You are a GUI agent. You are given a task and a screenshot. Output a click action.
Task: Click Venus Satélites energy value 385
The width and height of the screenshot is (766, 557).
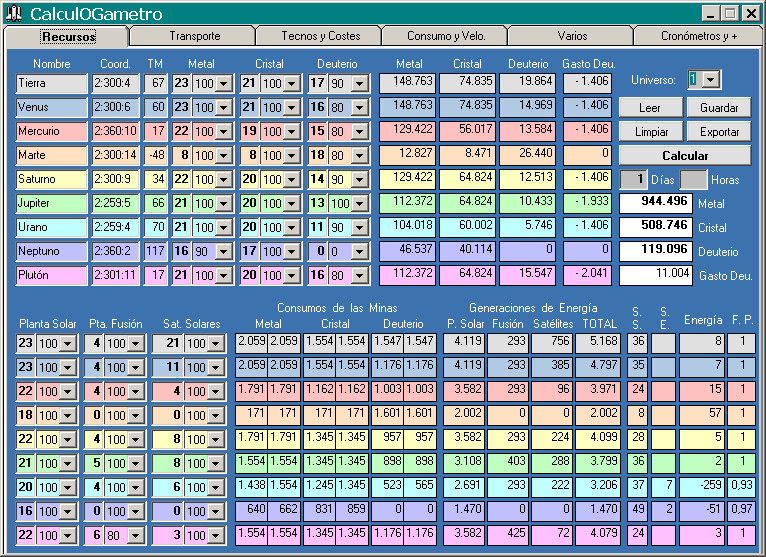coord(552,367)
